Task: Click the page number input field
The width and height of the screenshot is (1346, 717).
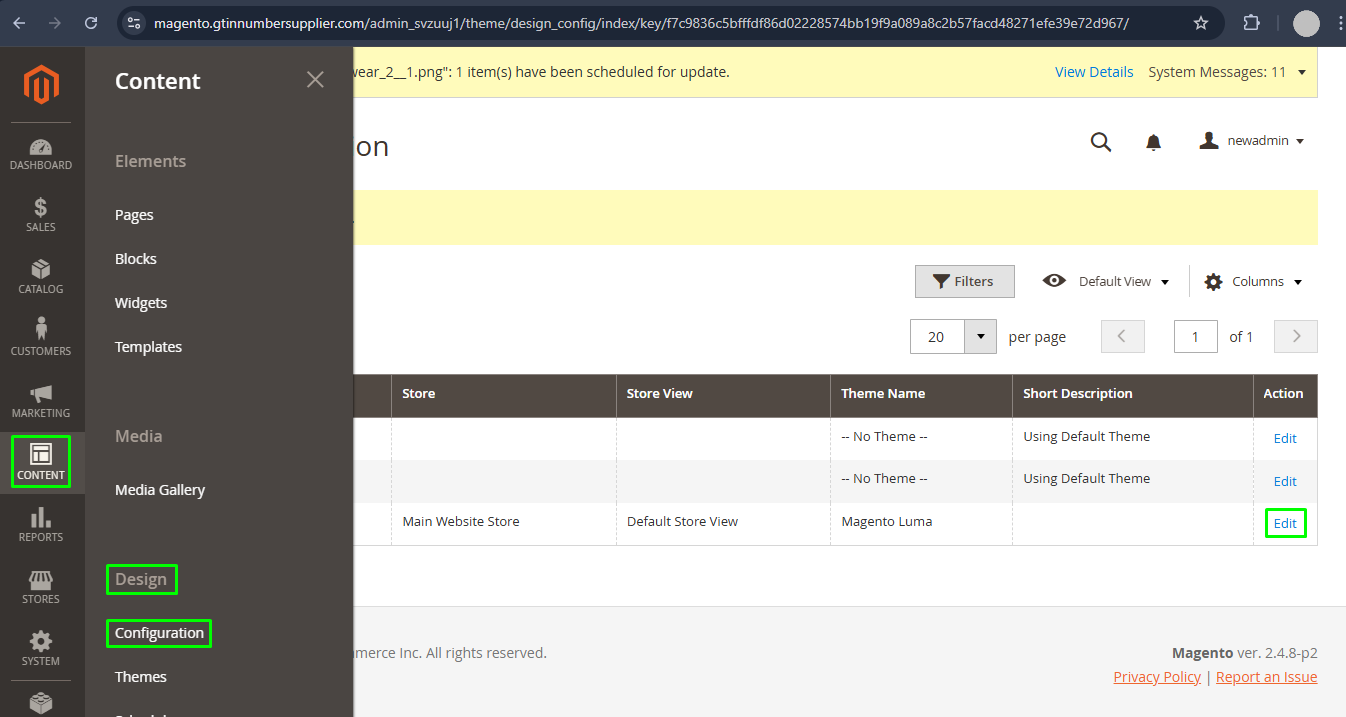Action: [x=1195, y=336]
